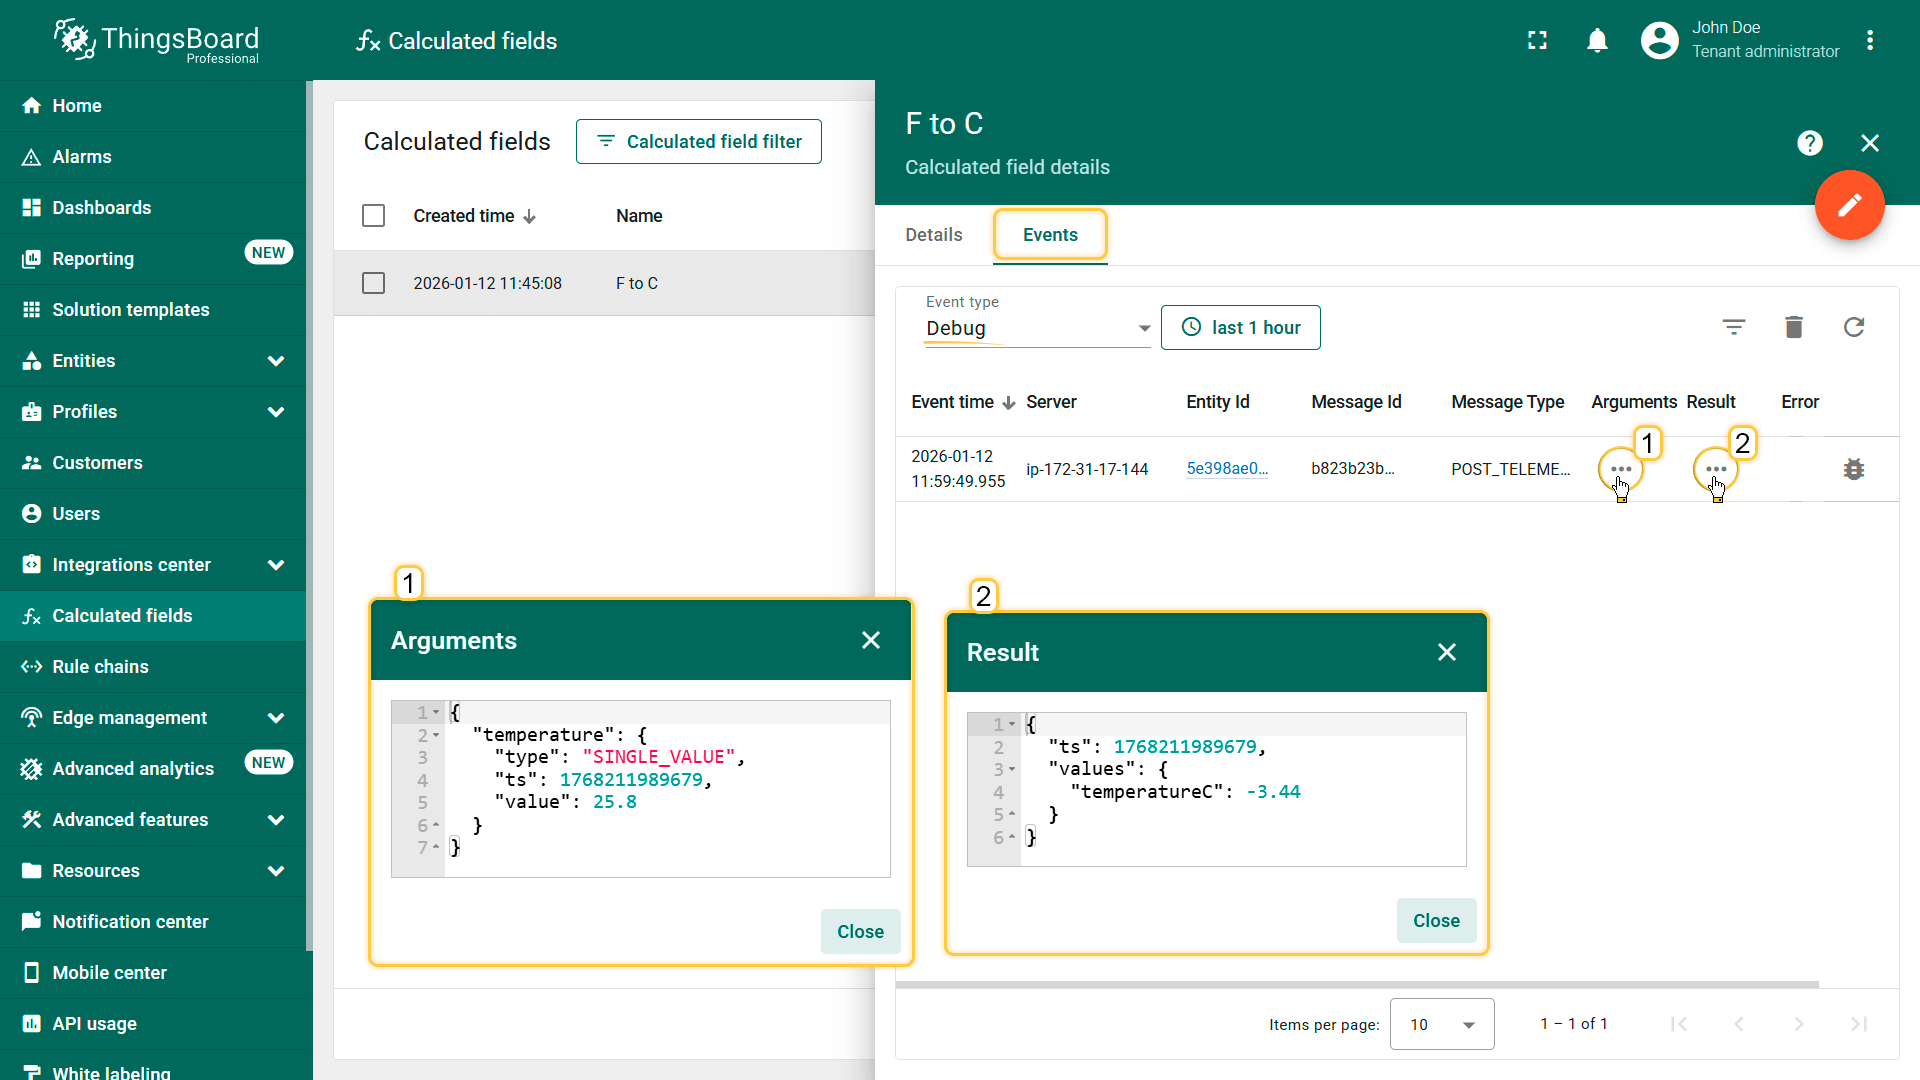
Task: Click the orange edit pencil button
Action: [x=1849, y=205]
